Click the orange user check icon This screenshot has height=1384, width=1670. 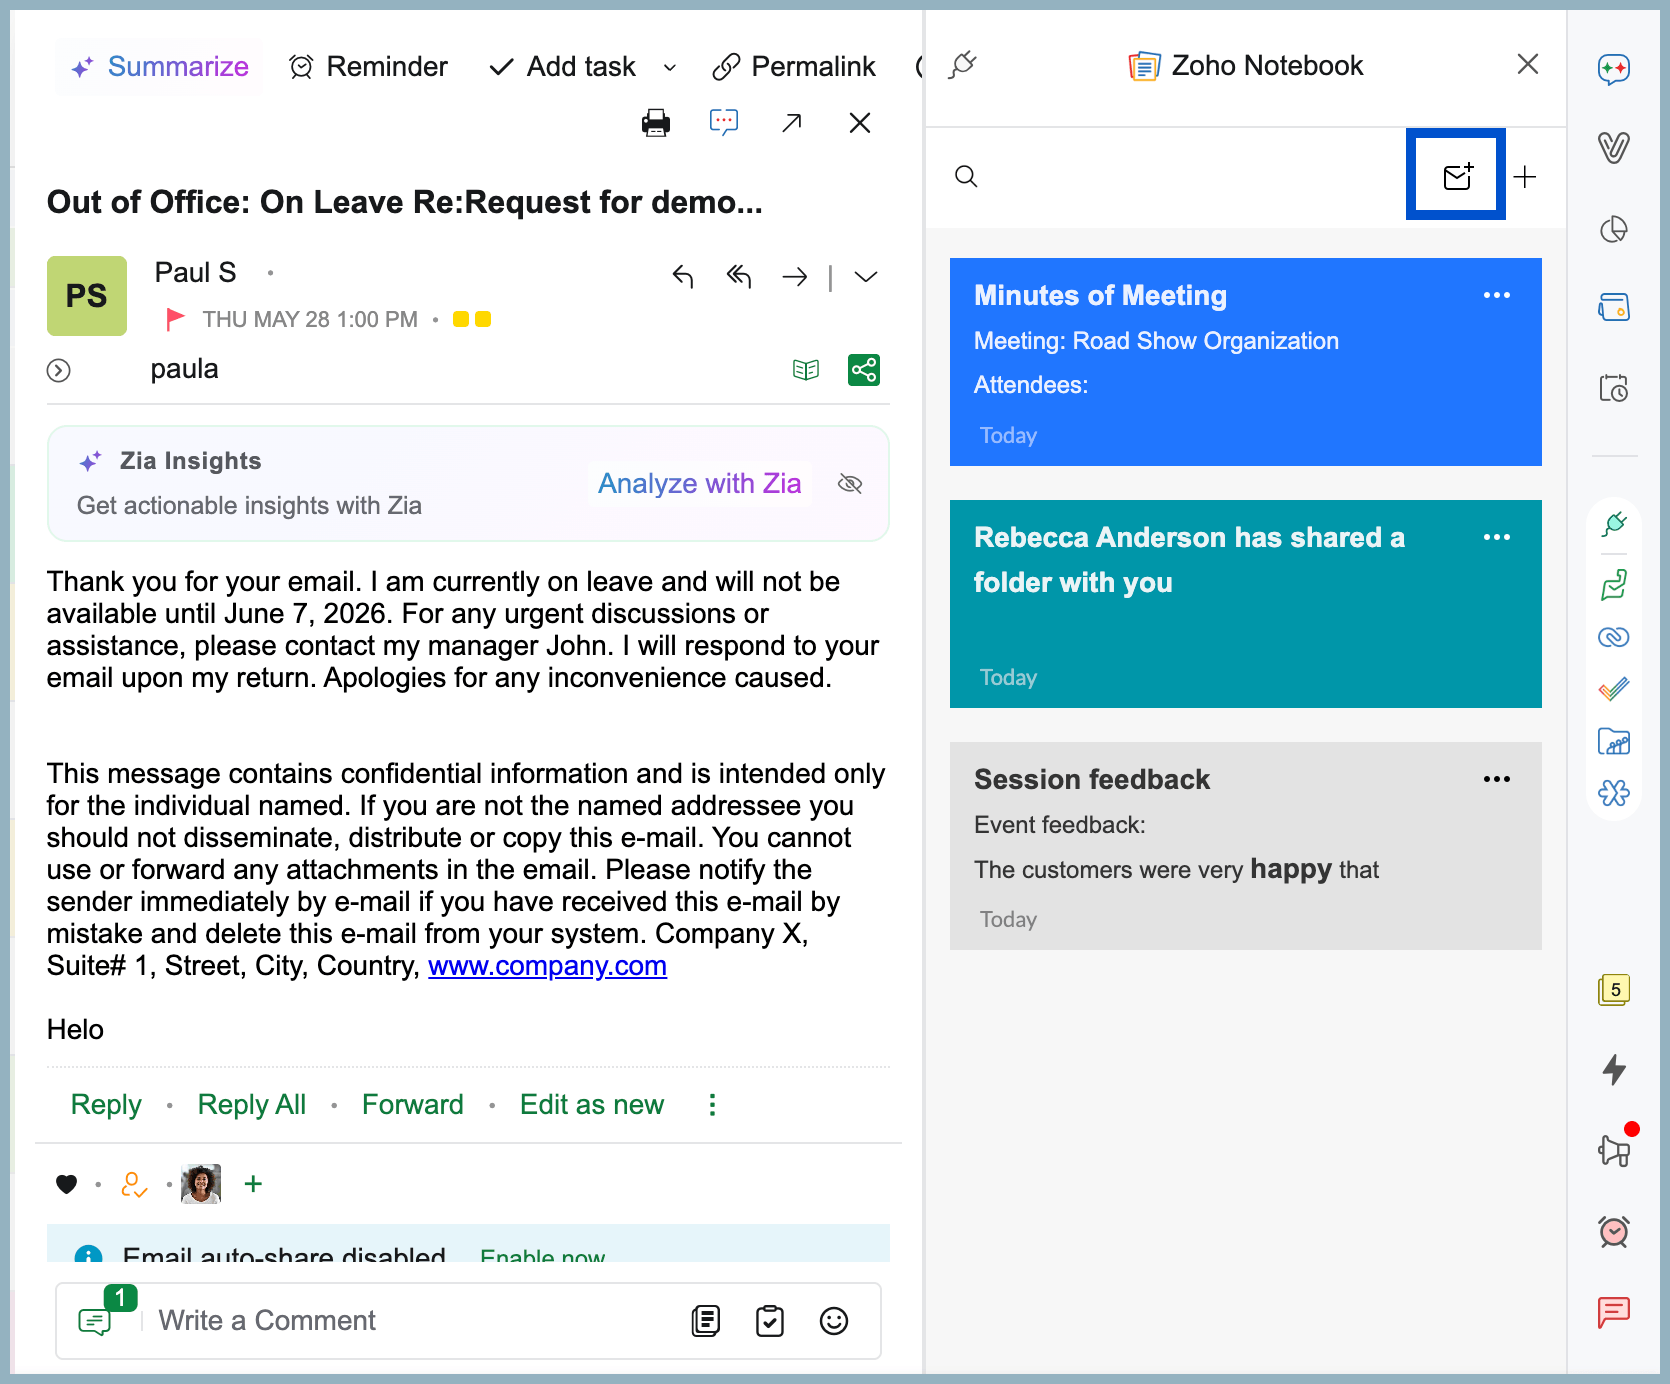click(134, 1184)
